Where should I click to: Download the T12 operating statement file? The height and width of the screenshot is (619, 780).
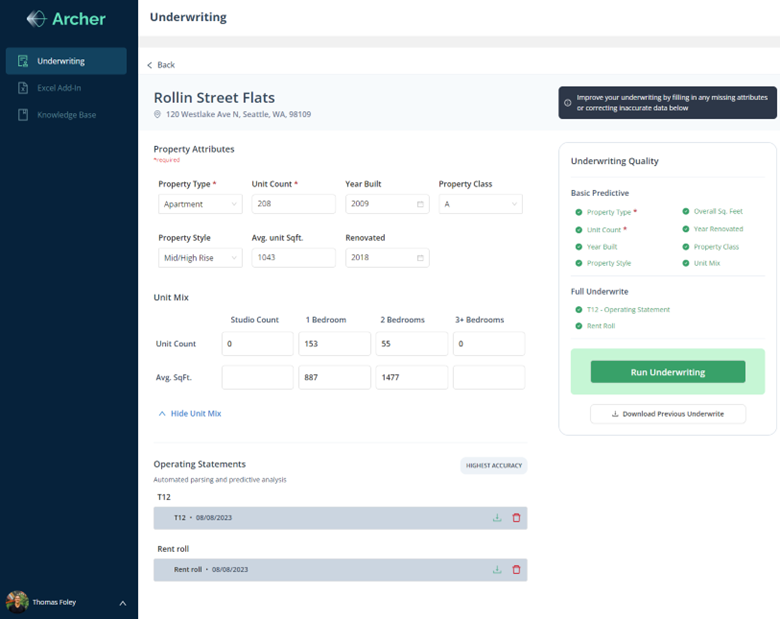497,518
